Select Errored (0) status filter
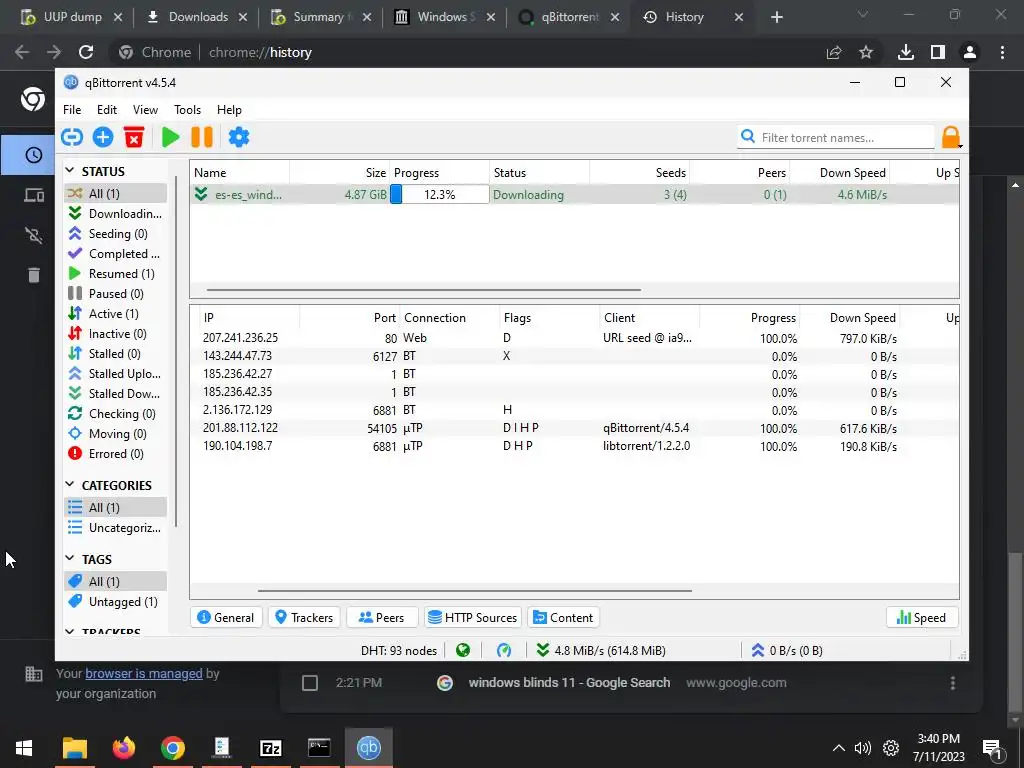The image size is (1024, 768). (x=115, y=453)
